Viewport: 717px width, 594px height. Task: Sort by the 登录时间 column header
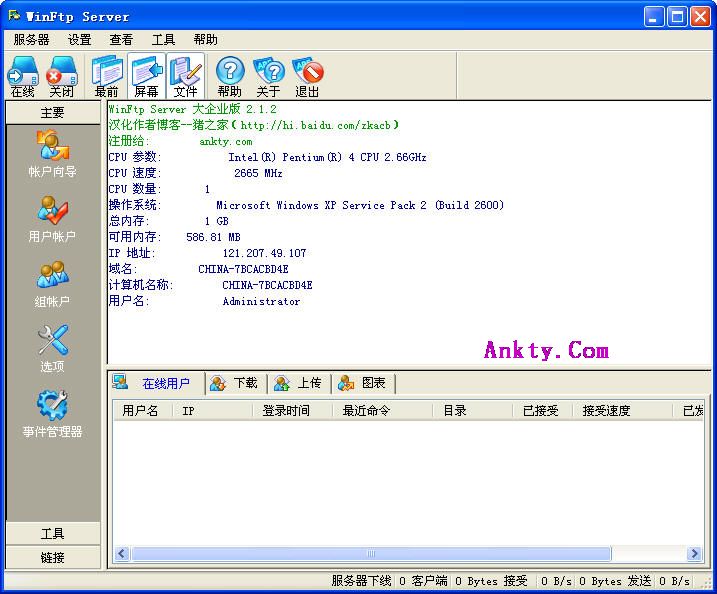[x=292, y=411]
